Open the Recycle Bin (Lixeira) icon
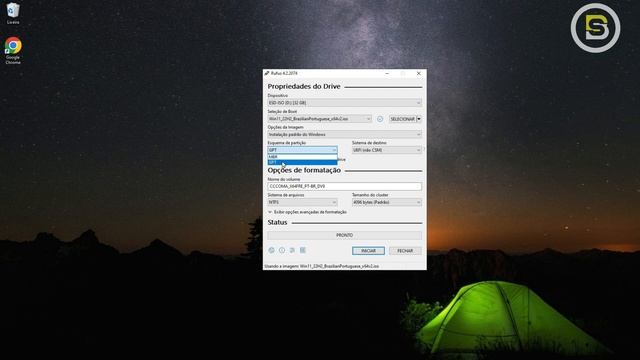640x360 pixels. tap(13, 13)
